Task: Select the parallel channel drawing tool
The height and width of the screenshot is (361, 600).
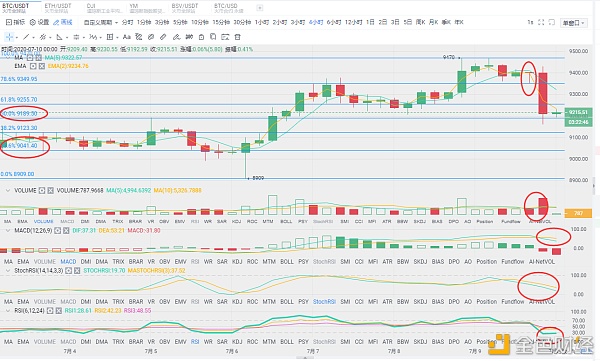Action: pos(42,37)
